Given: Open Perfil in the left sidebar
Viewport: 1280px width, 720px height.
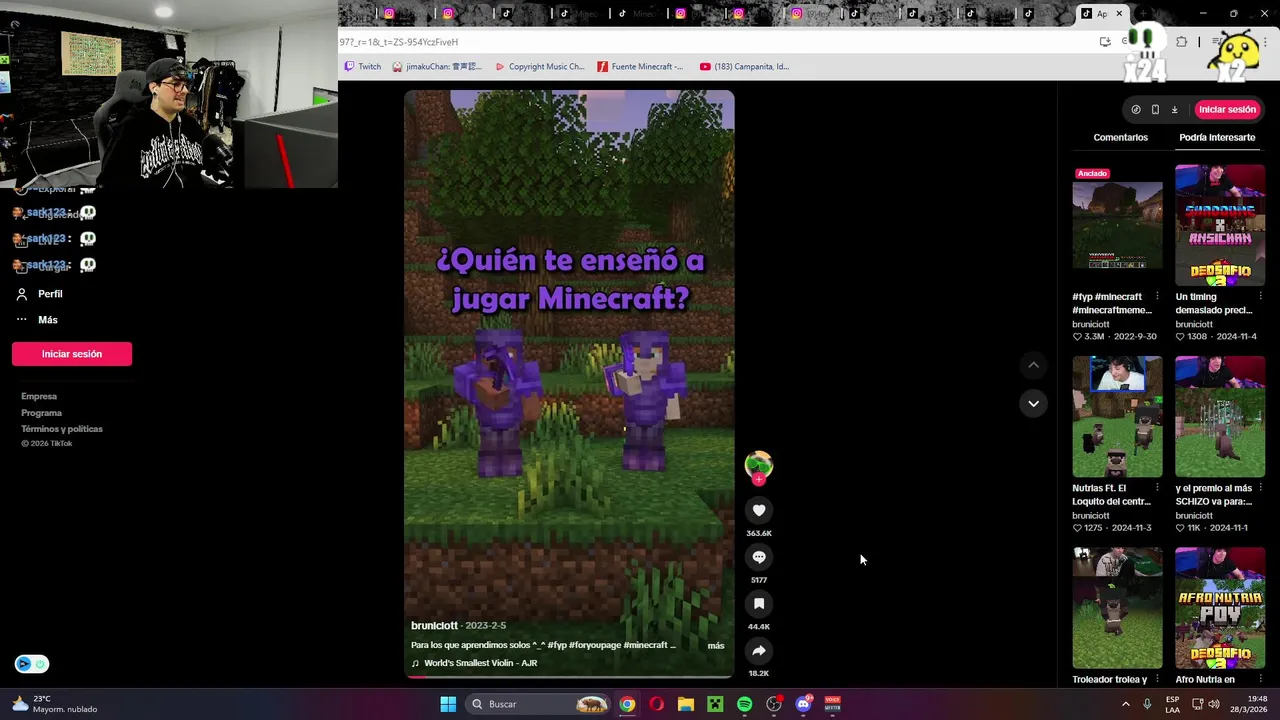Looking at the screenshot, I should point(40,294).
